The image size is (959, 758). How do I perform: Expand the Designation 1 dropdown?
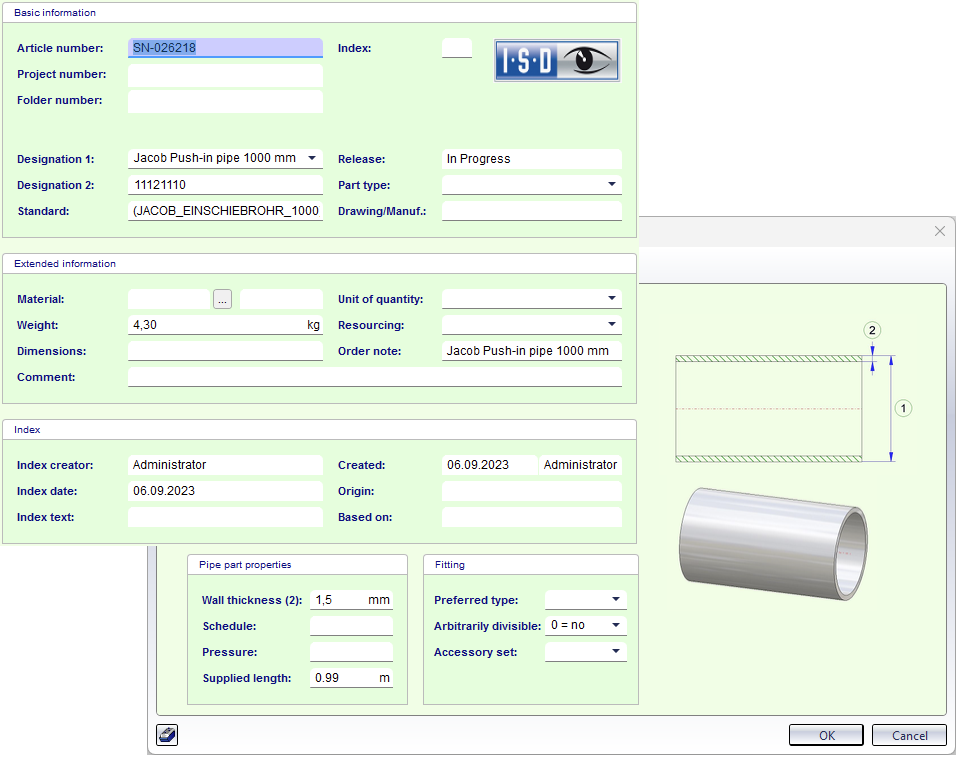pos(312,158)
